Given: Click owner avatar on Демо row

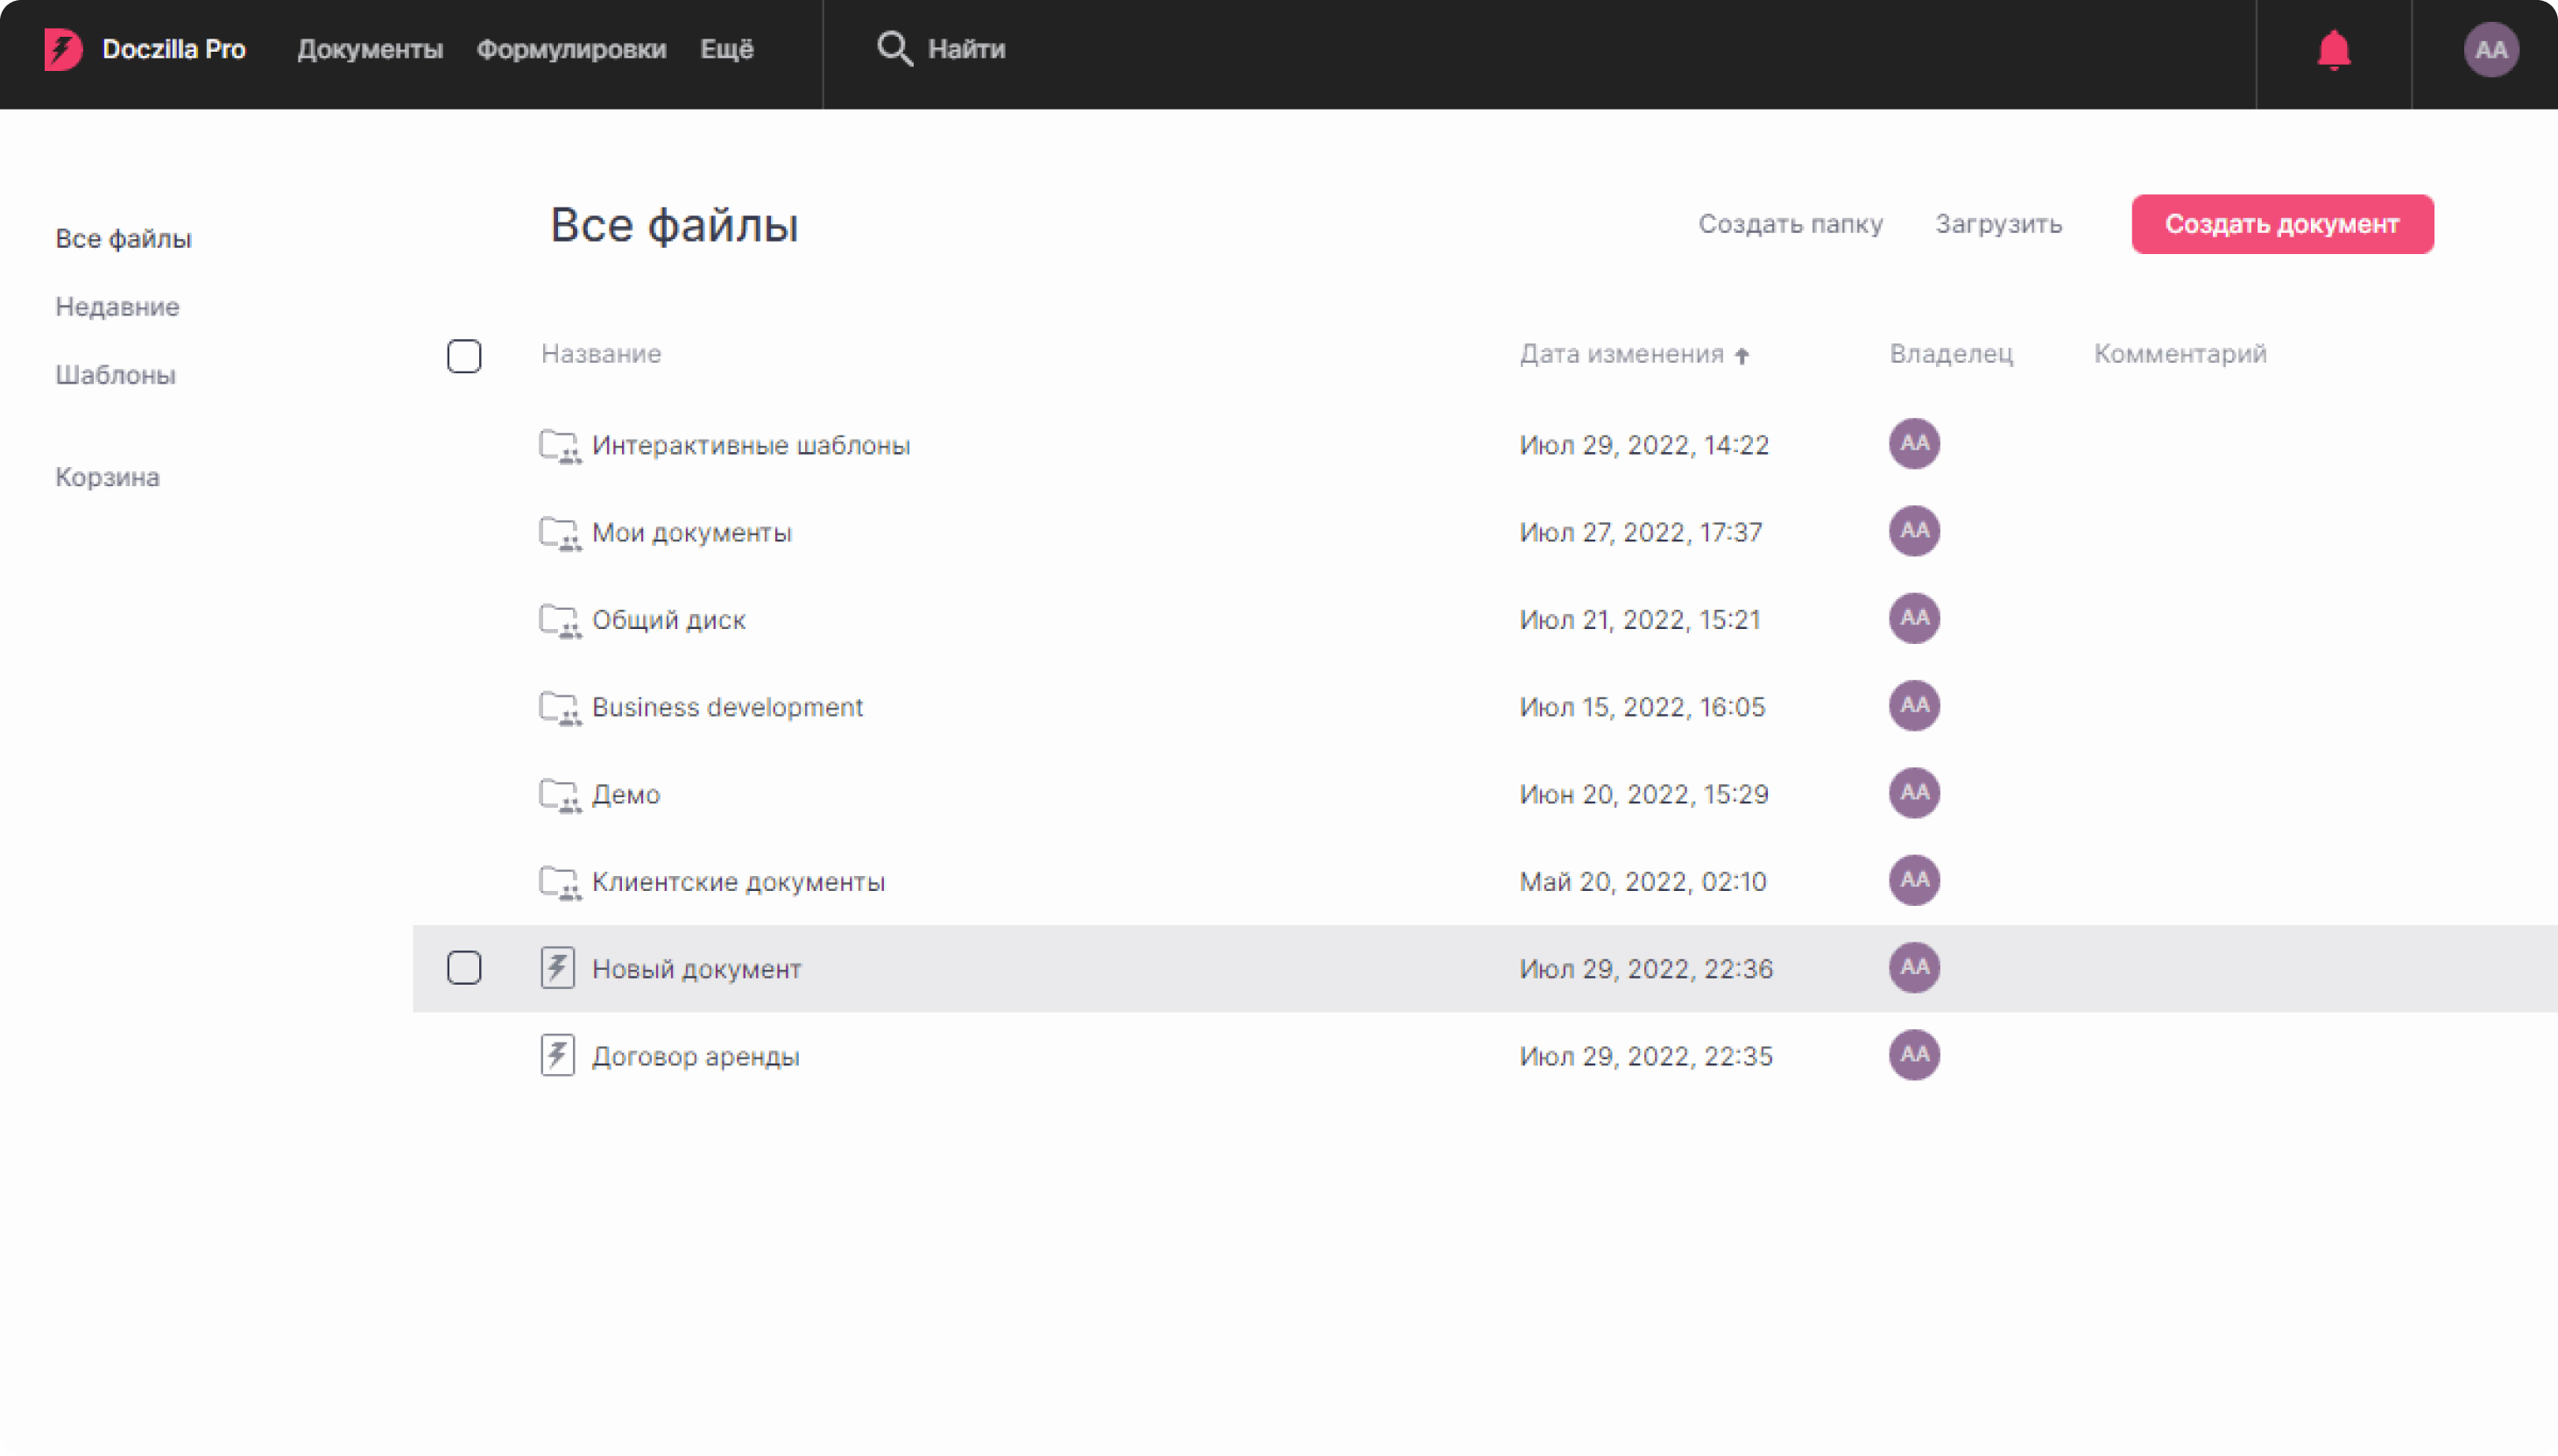Looking at the screenshot, I should click(x=1914, y=793).
